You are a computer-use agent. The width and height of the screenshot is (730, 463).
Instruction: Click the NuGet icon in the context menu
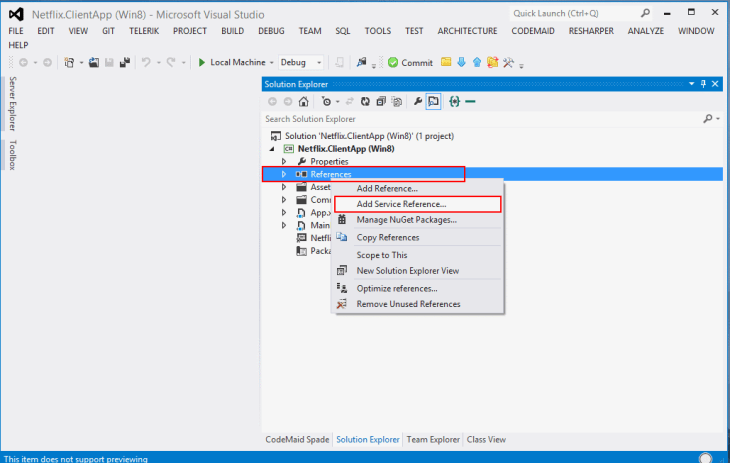342,219
